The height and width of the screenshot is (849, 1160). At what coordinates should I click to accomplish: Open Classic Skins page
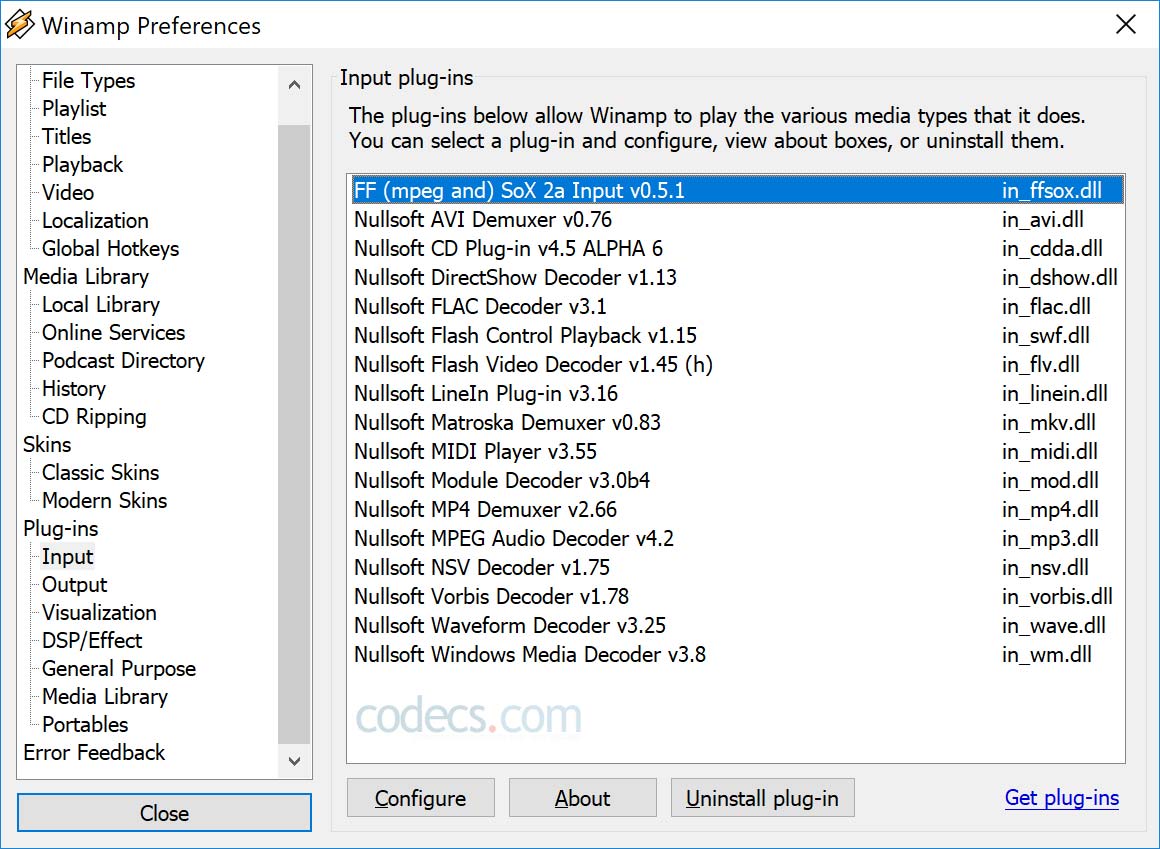point(101,473)
